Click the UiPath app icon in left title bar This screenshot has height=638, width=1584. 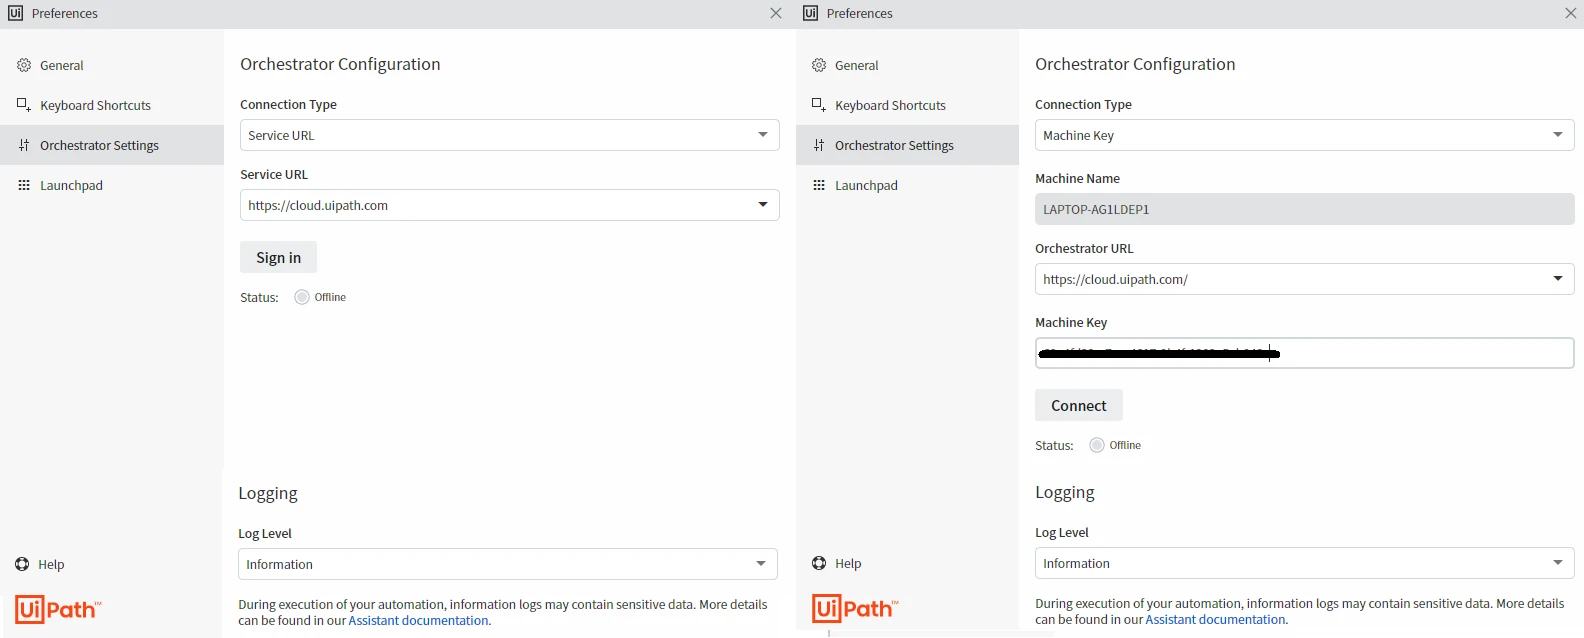[x=15, y=13]
